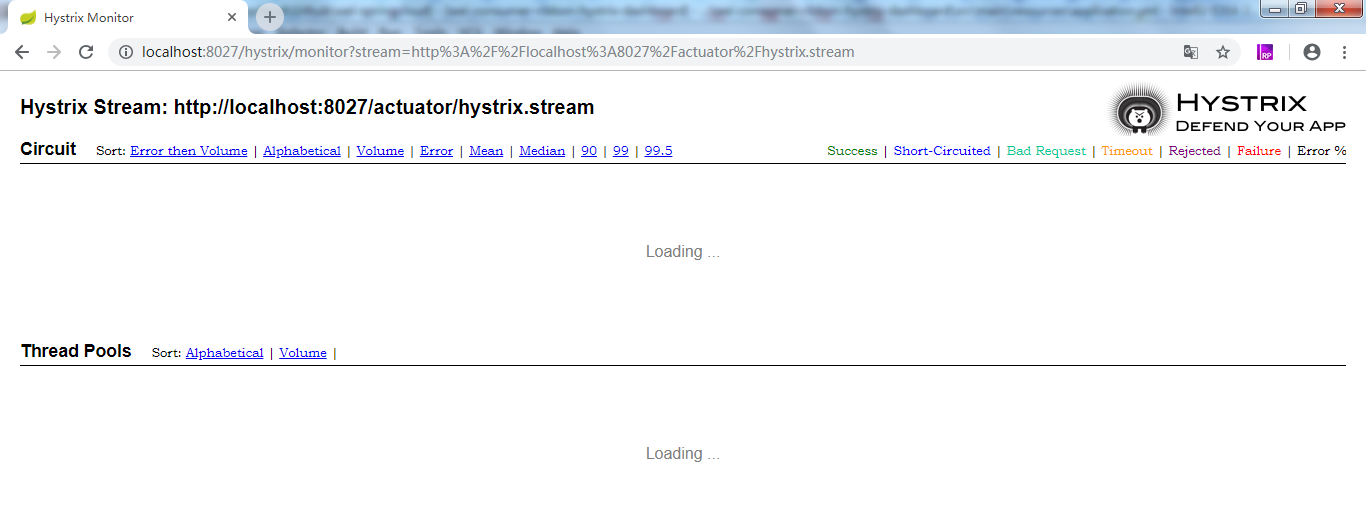The height and width of the screenshot is (531, 1366).
Task: Sort circuits by 90th percentile
Action: [x=589, y=151]
